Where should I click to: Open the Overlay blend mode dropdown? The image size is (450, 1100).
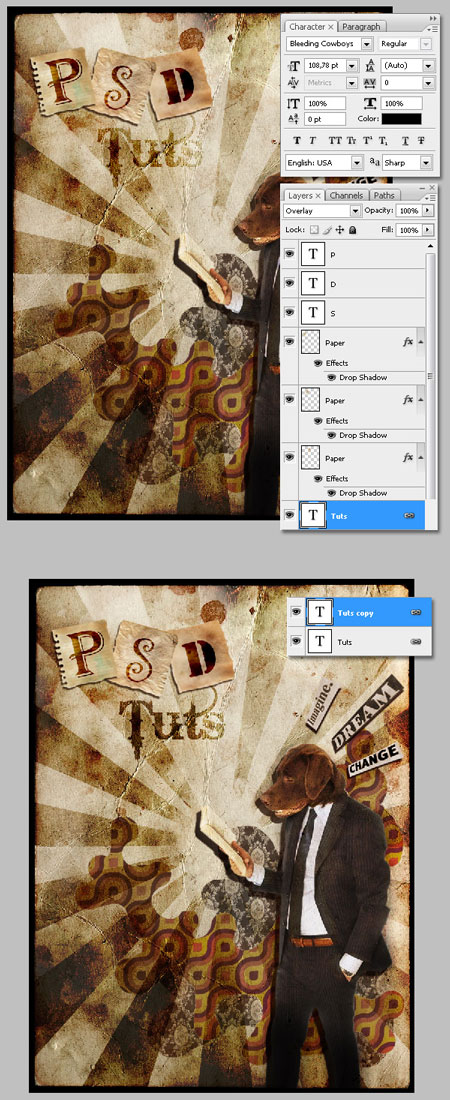pyautogui.click(x=355, y=210)
